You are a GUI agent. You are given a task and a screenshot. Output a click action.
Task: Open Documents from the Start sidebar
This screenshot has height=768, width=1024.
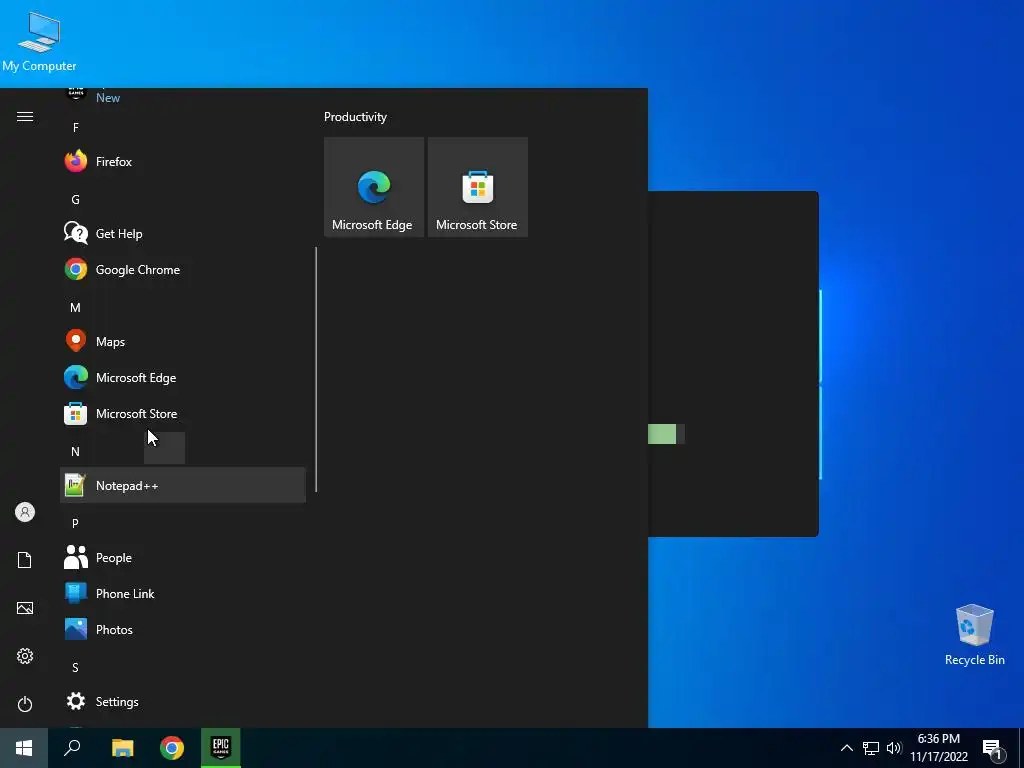pyautogui.click(x=25, y=560)
